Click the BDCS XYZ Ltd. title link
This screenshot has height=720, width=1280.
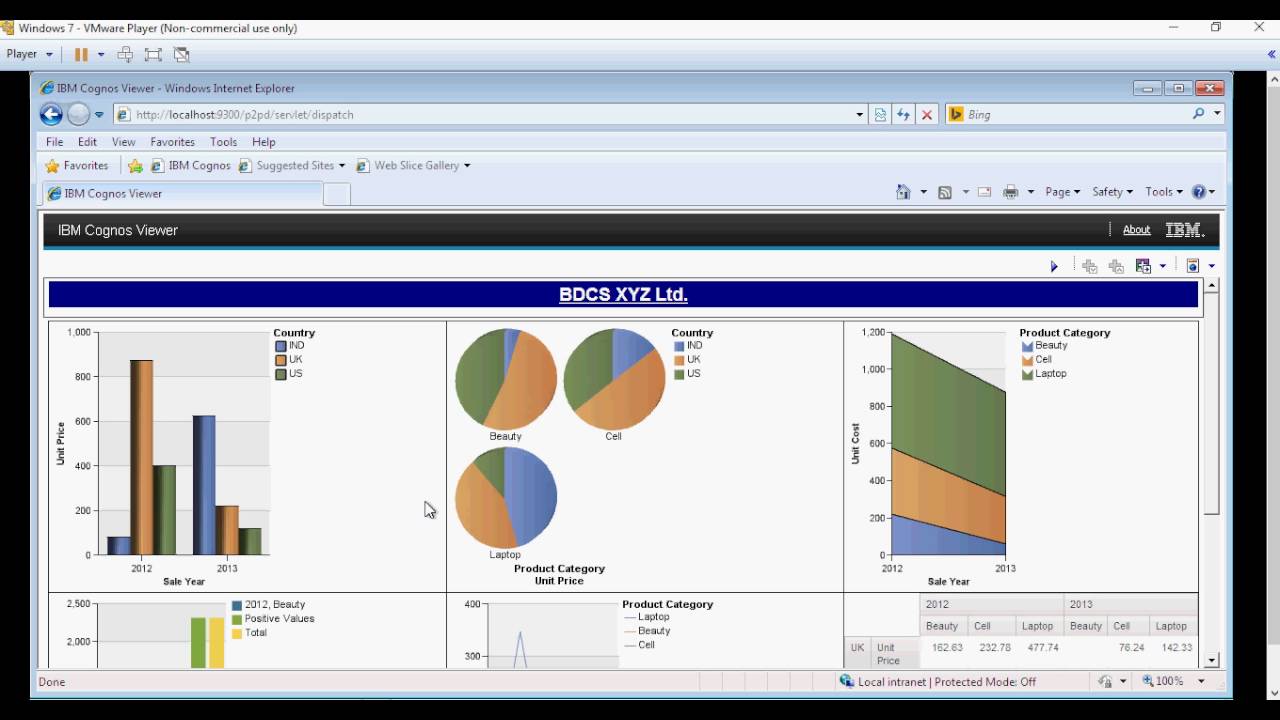point(623,294)
